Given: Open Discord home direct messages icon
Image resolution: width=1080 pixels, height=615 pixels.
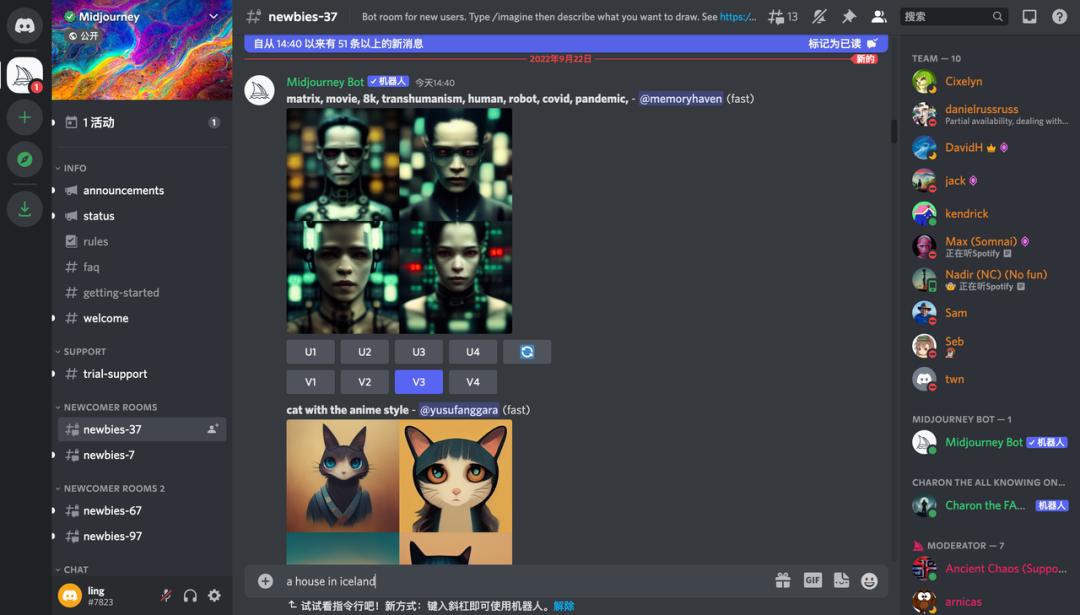Looking at the screenshot, I should (25, 25).
